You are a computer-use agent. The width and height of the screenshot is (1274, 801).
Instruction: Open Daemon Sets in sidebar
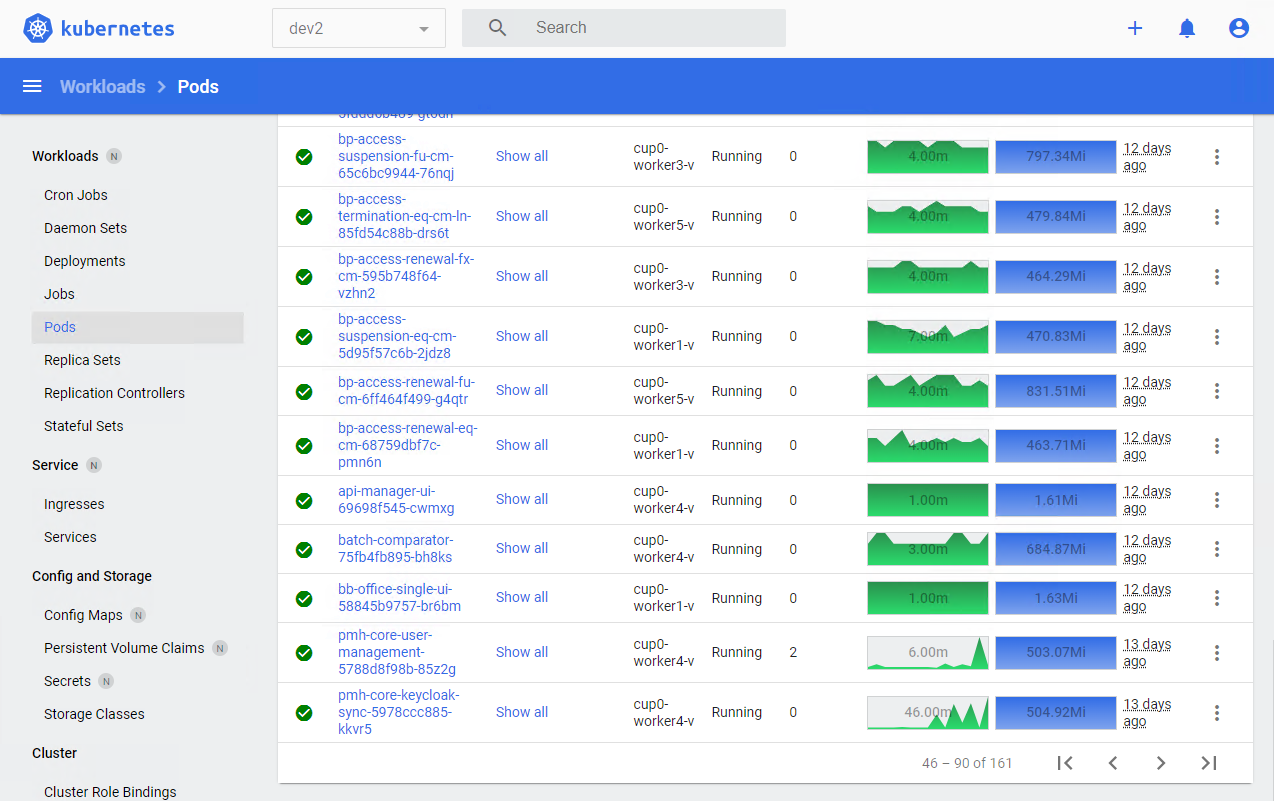86,228
